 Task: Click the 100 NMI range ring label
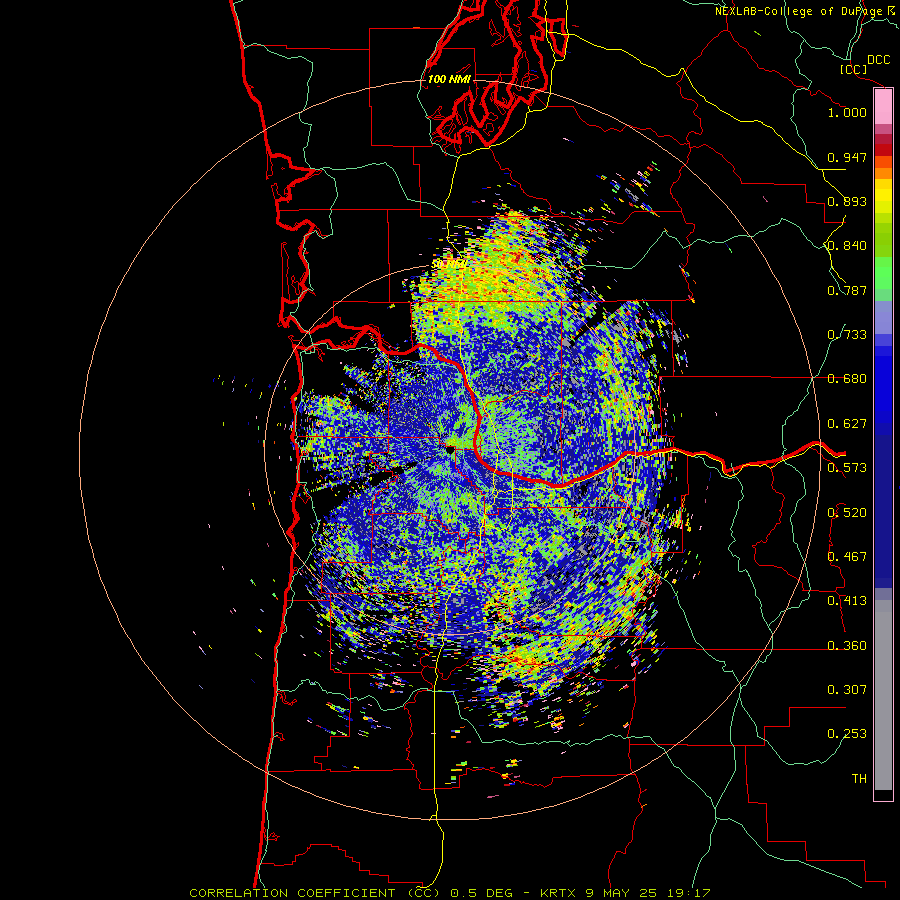click(x=449, y=79)
